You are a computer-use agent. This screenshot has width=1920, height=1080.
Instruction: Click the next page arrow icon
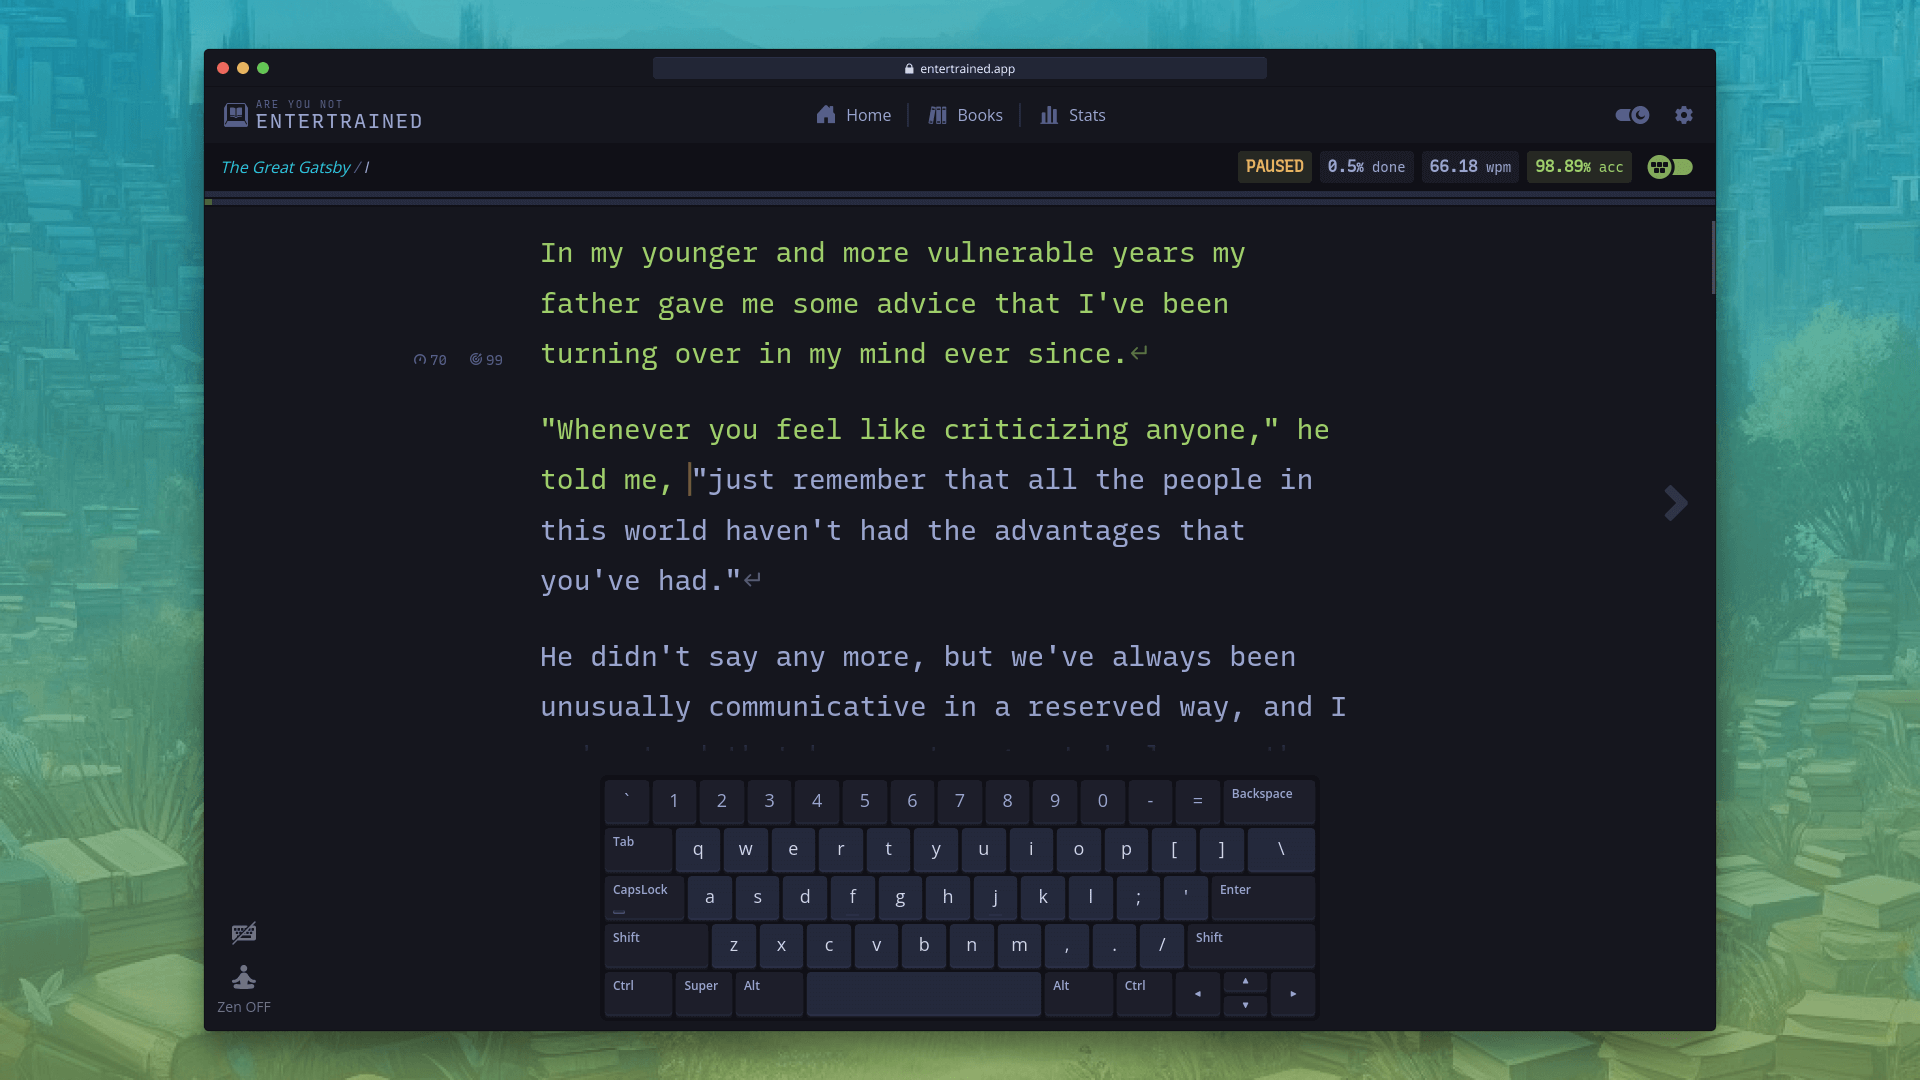pyautogui.click(x=1675, y=502)
